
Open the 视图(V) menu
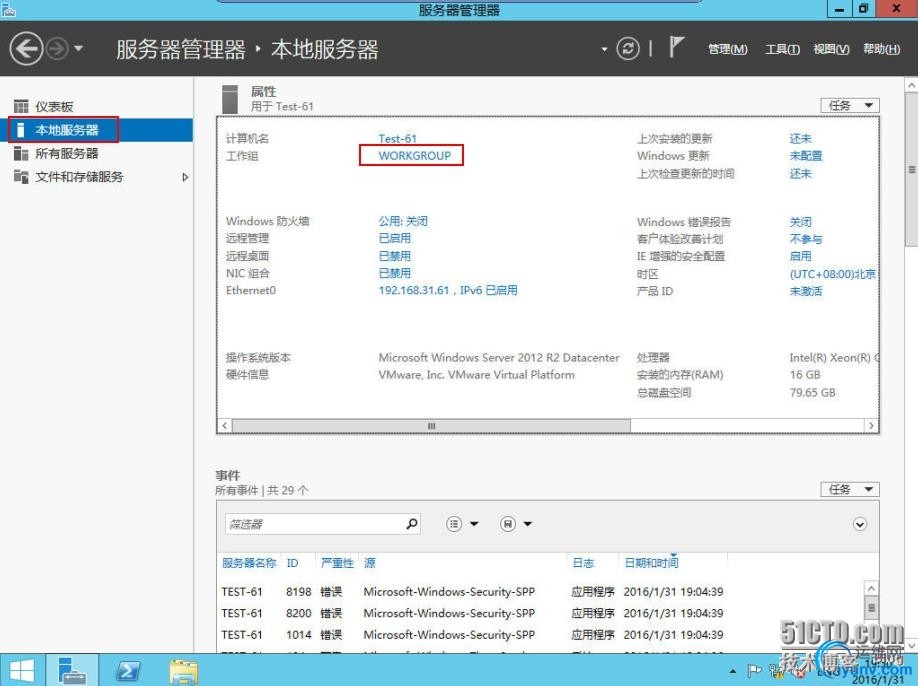pos(831,49)
